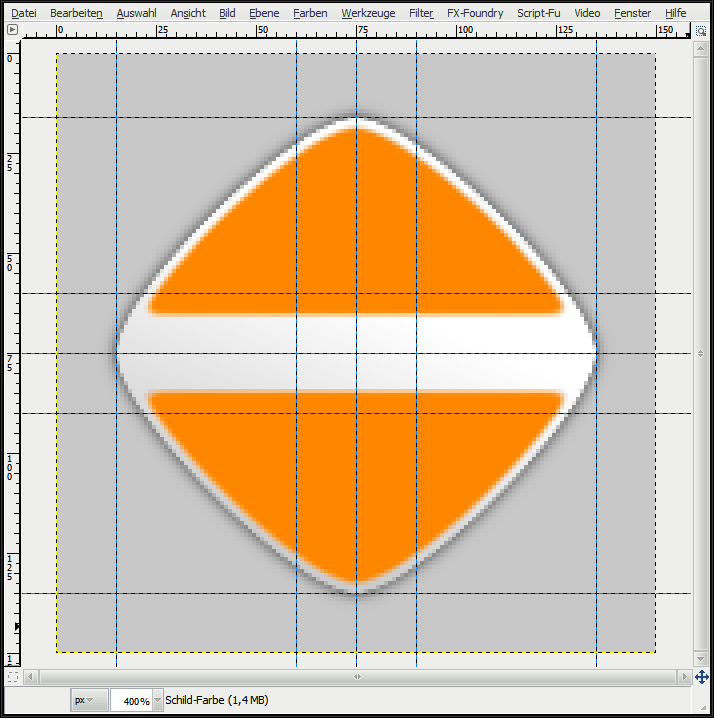This screenshot has width=714, height=718.
Task: Click the image menu arrow at ruler corner
Action: (12, 30)
